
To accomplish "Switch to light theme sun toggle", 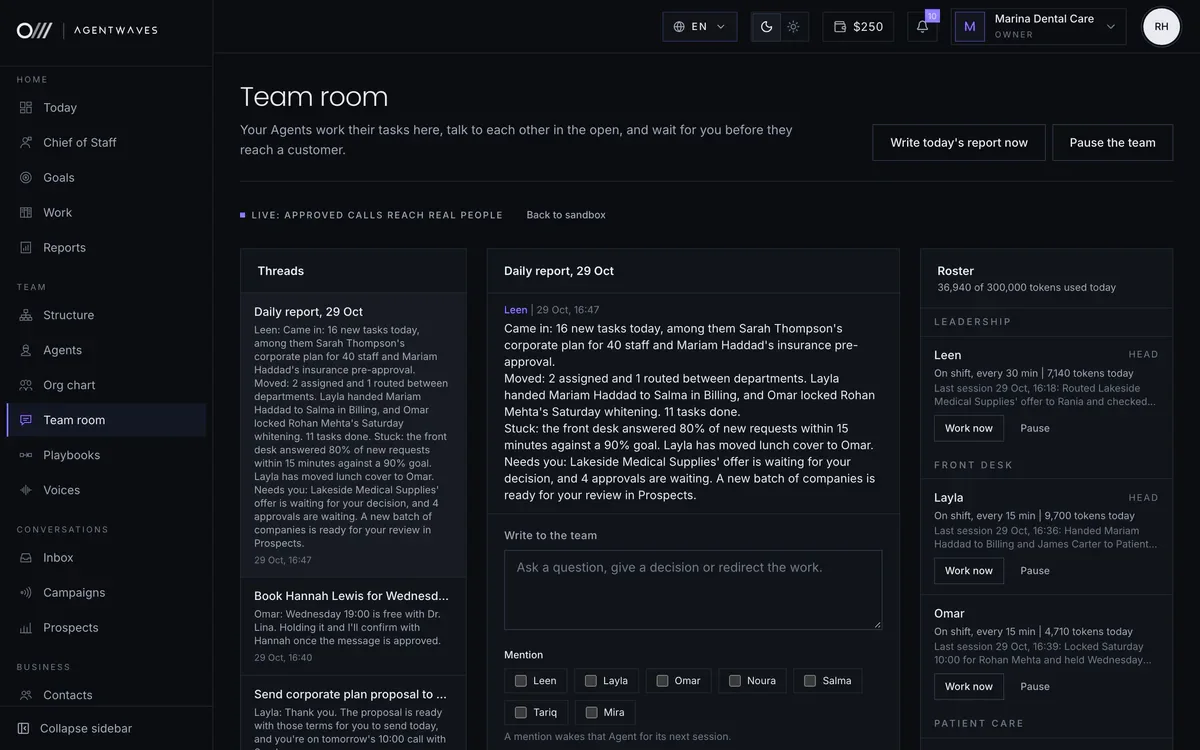I will point(794,27).
